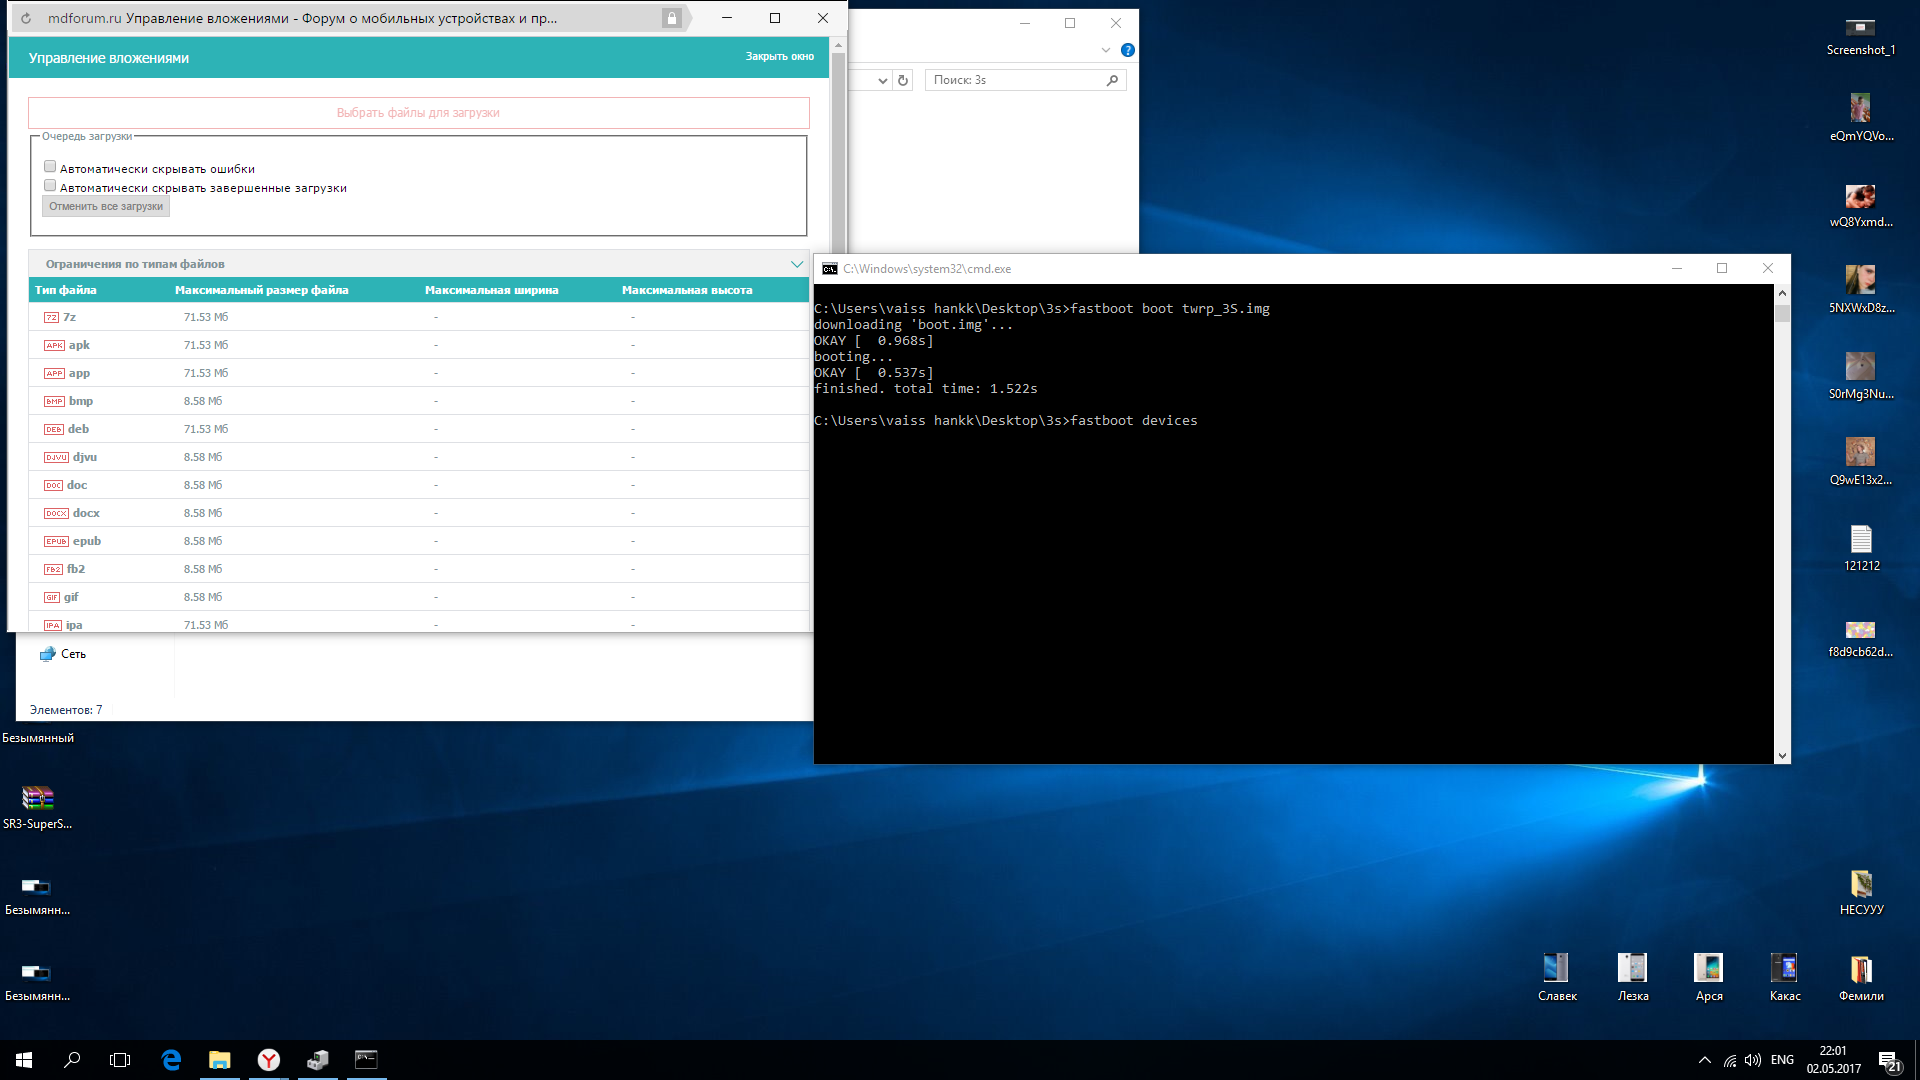Click the Закрыть окно link

pos(779,57)
